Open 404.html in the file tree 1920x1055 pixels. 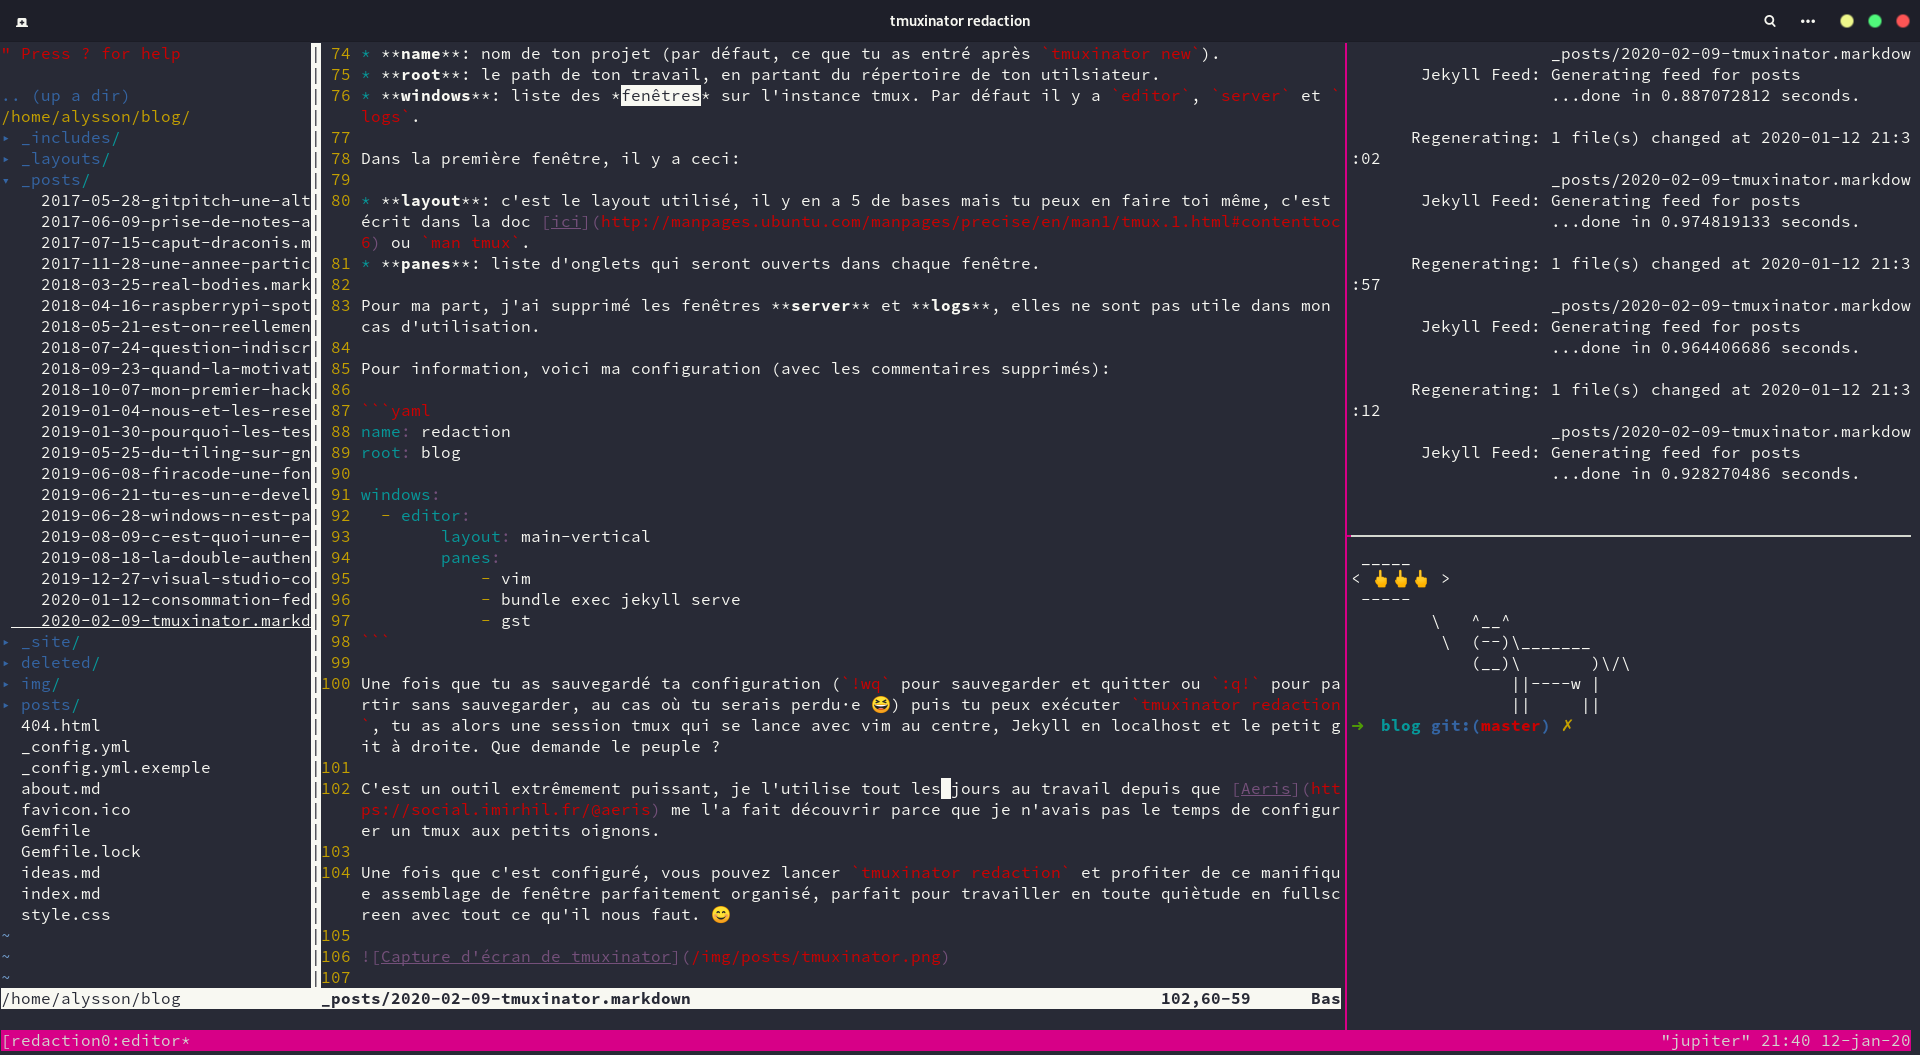[61, 726]
